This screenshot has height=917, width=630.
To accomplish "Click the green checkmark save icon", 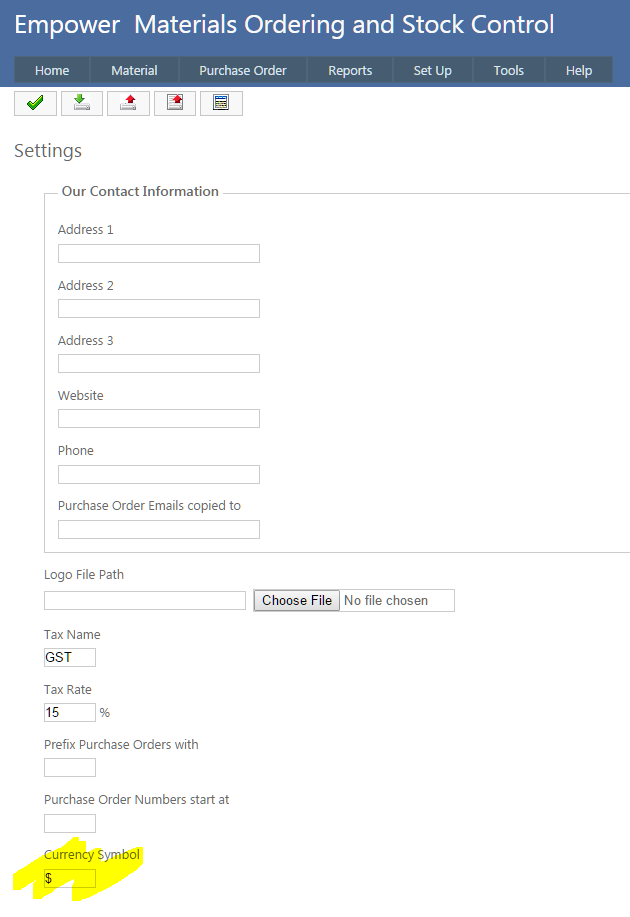I will click(35, 103).
